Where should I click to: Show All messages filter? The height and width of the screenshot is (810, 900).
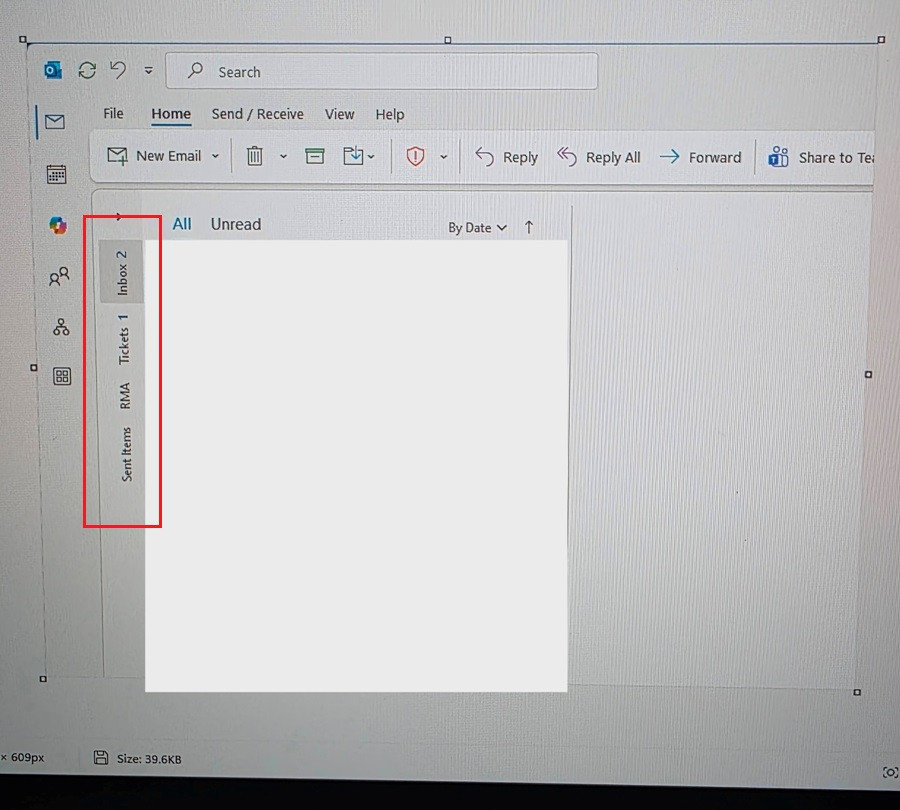click(x=182, y=224)
